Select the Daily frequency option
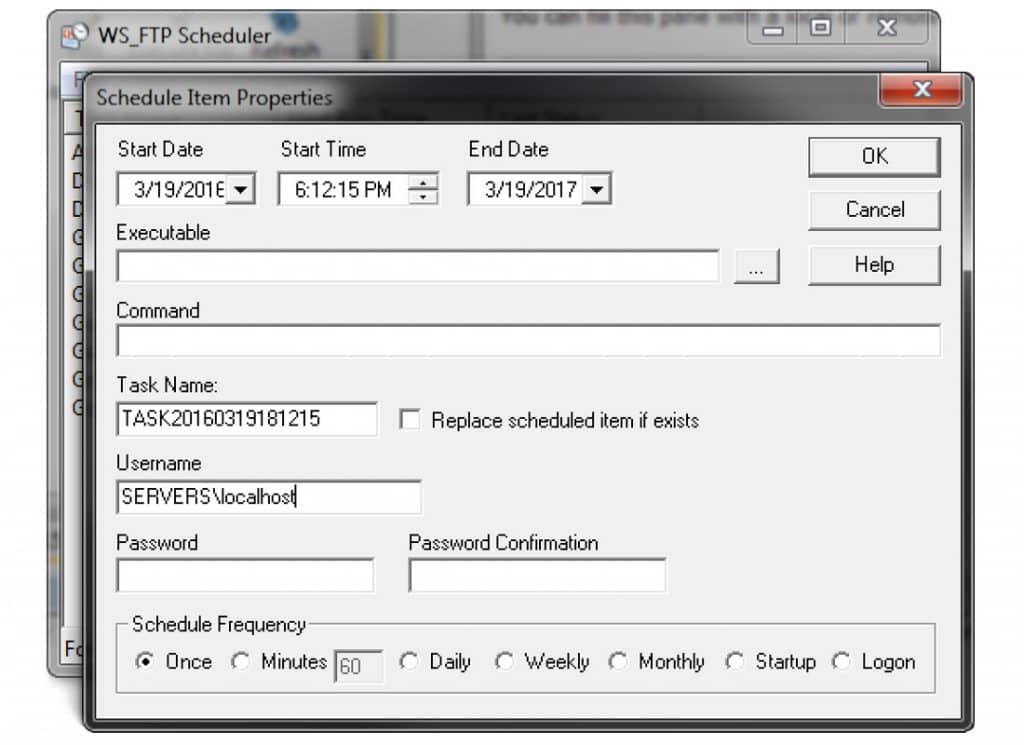The width and height of the screenshot is (1024, 745). (x=409, y=661)
